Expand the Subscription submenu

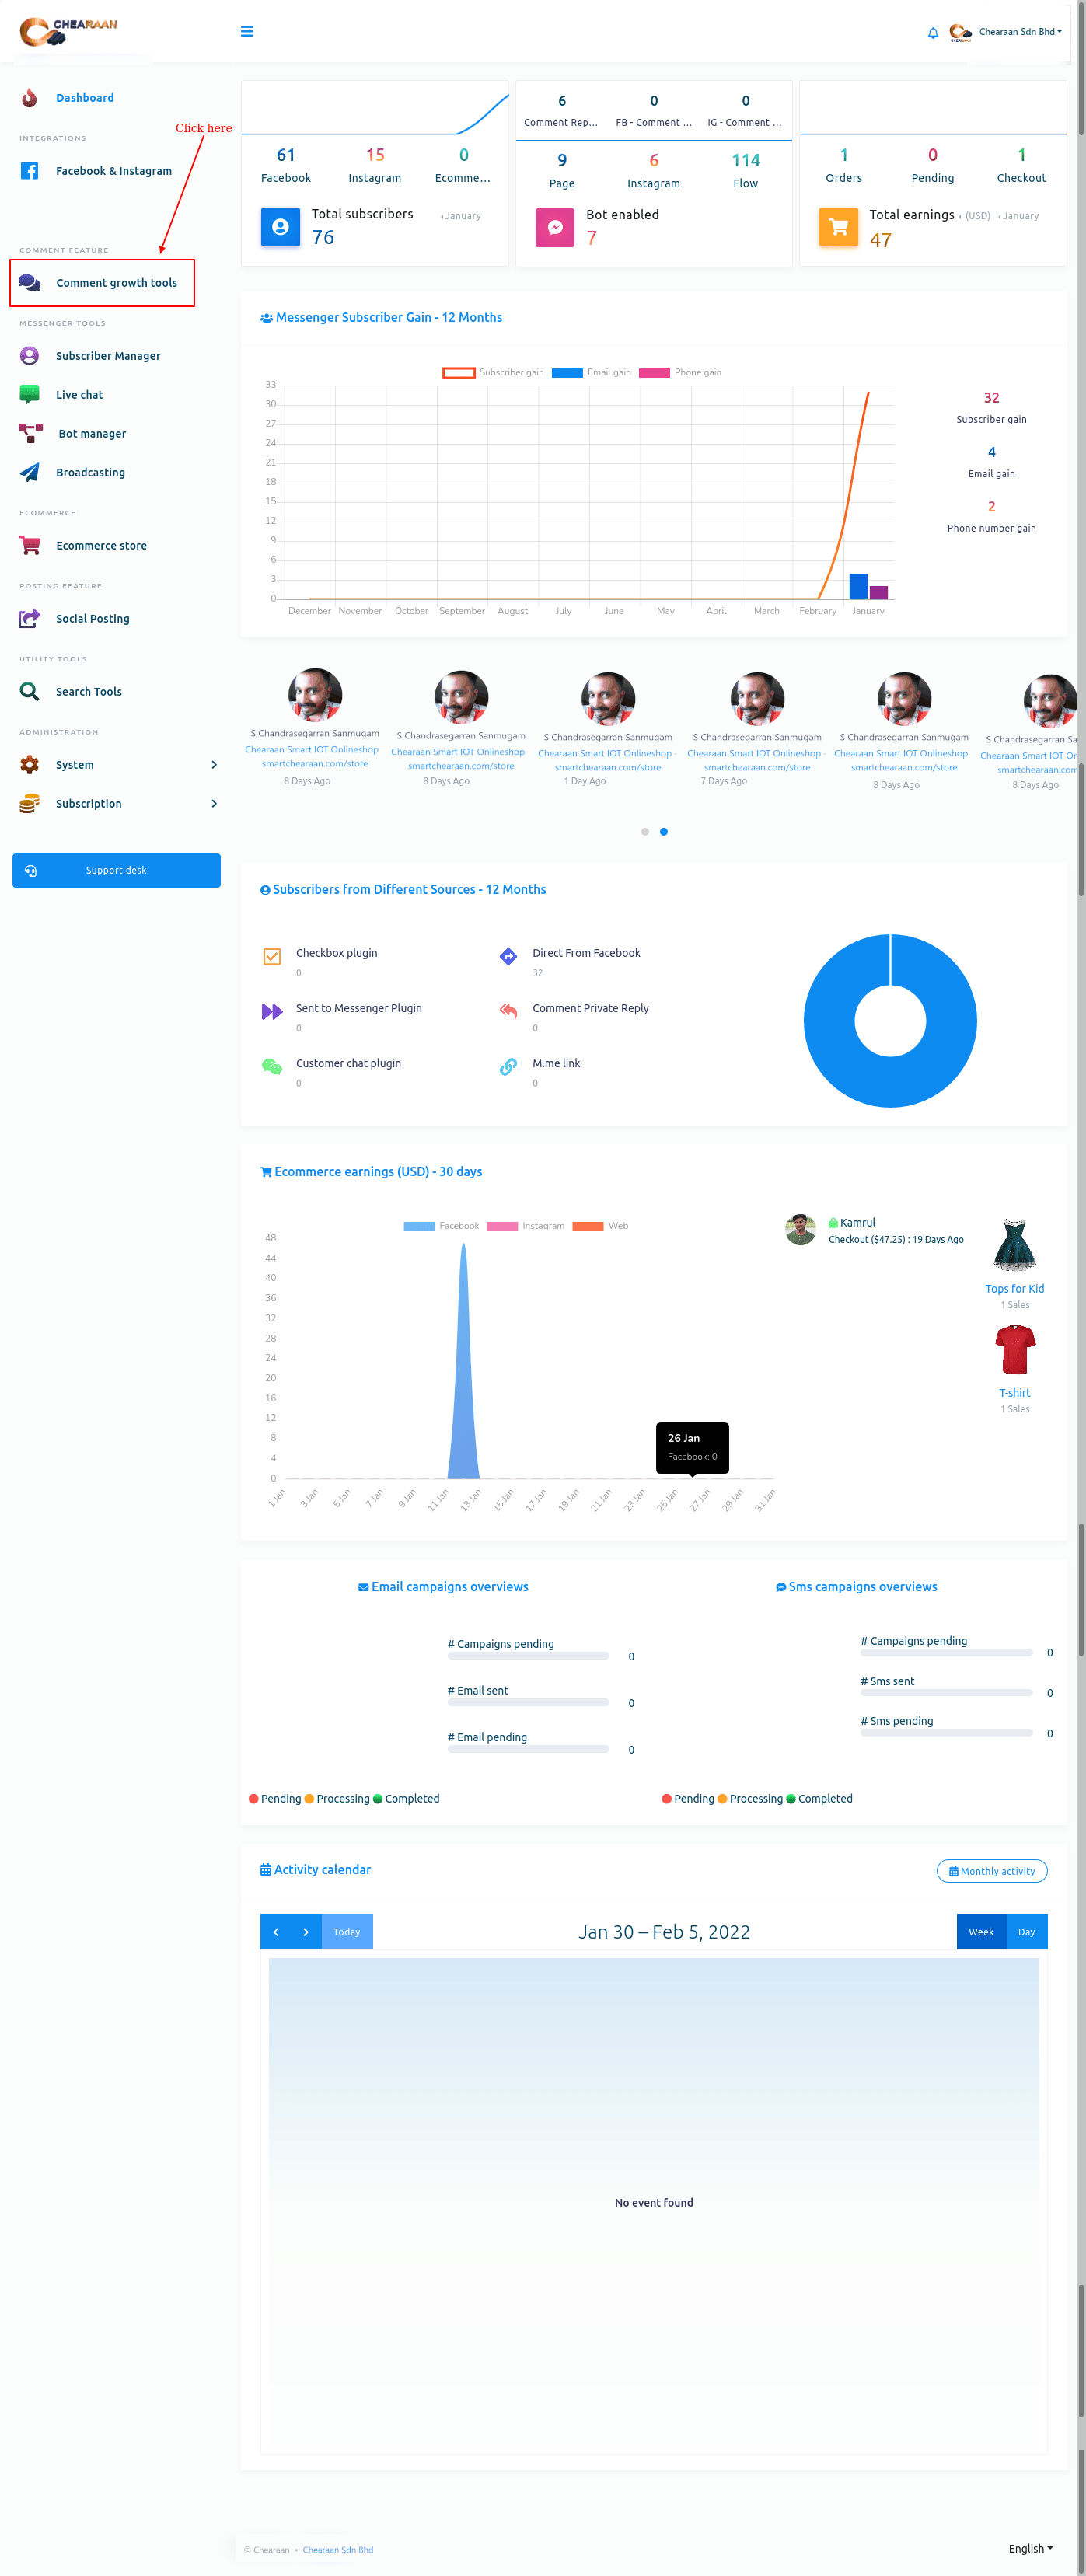[213, 804]
